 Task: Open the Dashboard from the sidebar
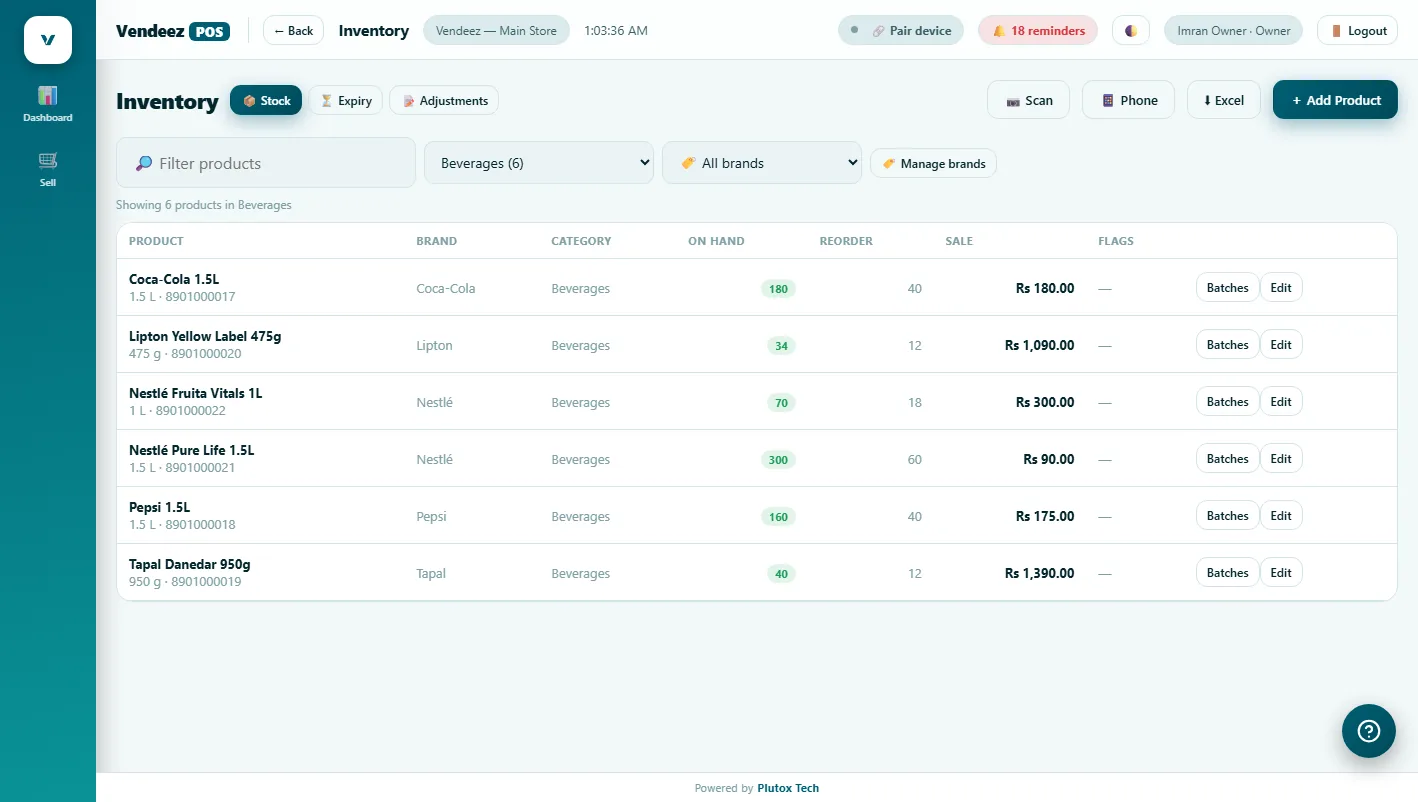[48, 104]
